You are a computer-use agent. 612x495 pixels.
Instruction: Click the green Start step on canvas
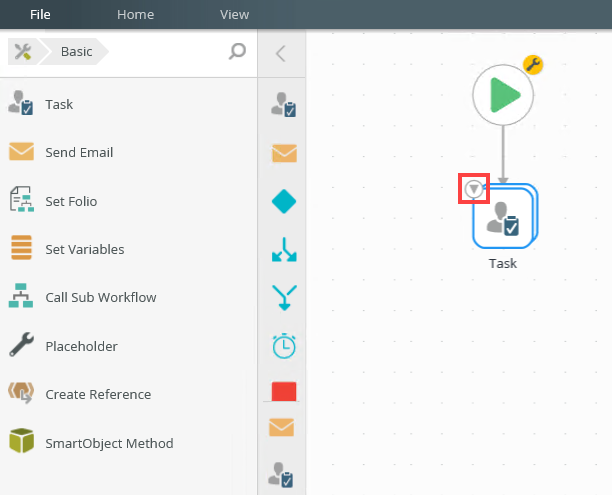pyautogui.click(x=503, y=95)
